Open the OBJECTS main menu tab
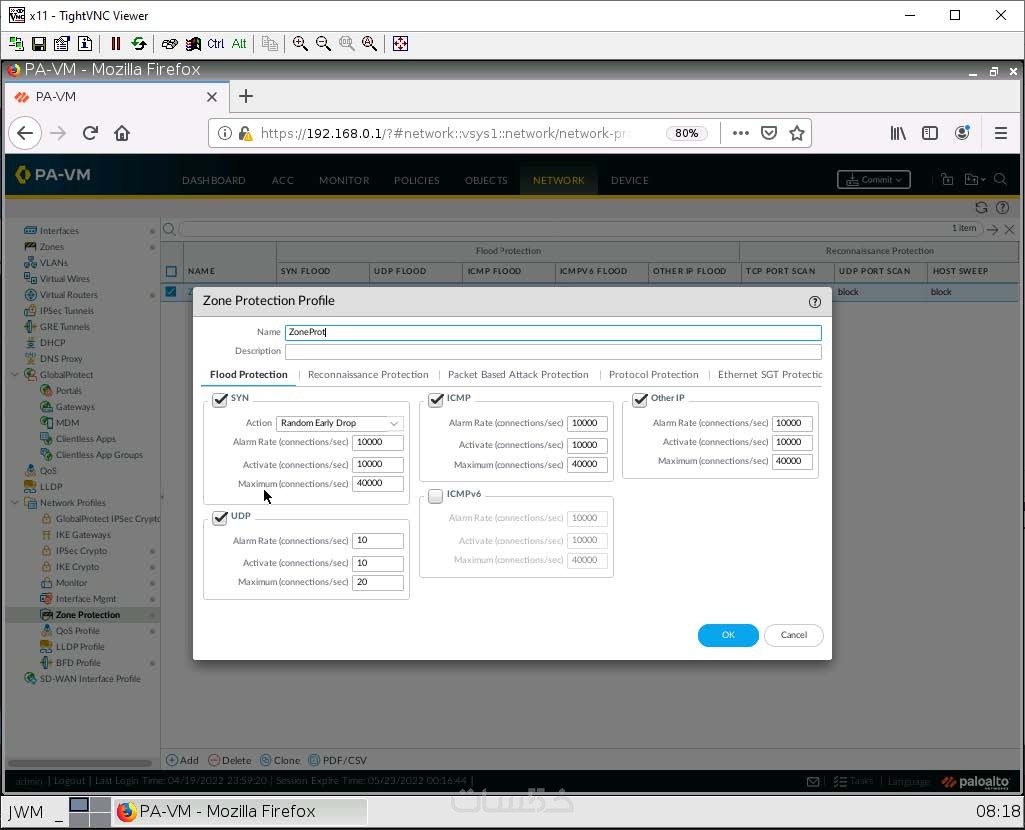Screen dimensions: 1025x830 point(486,180)
